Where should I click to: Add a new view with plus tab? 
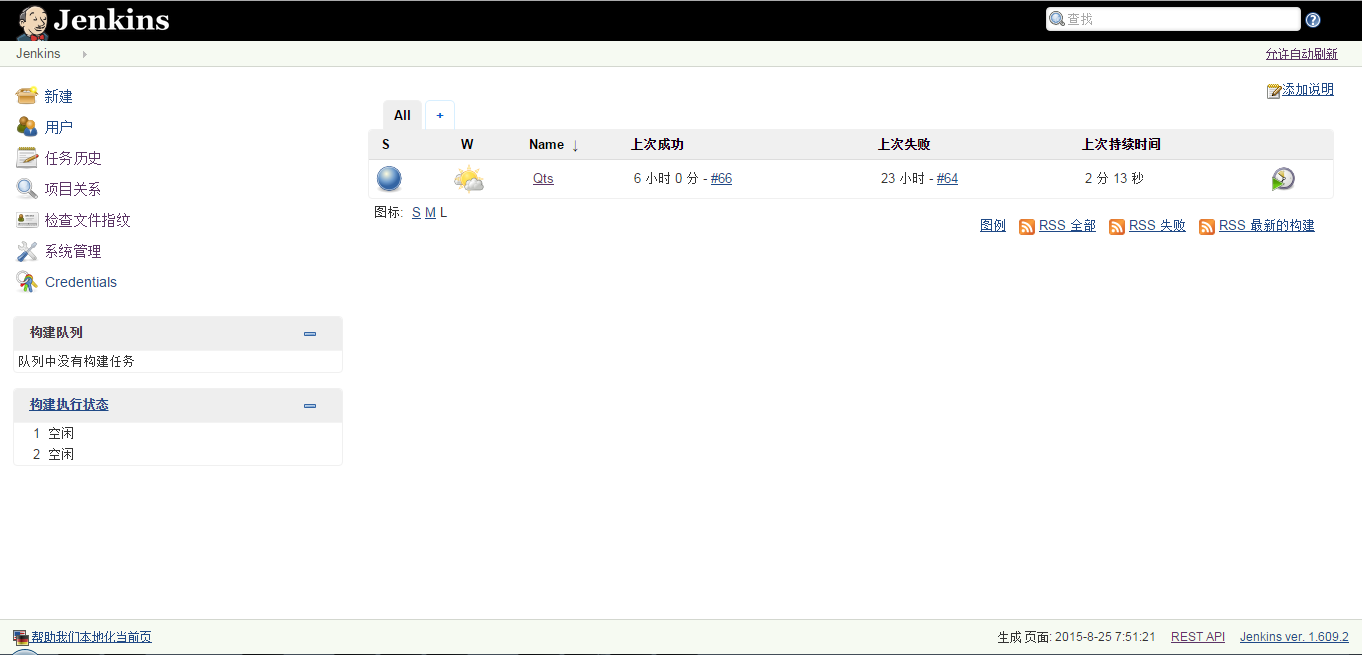point(440,115)
